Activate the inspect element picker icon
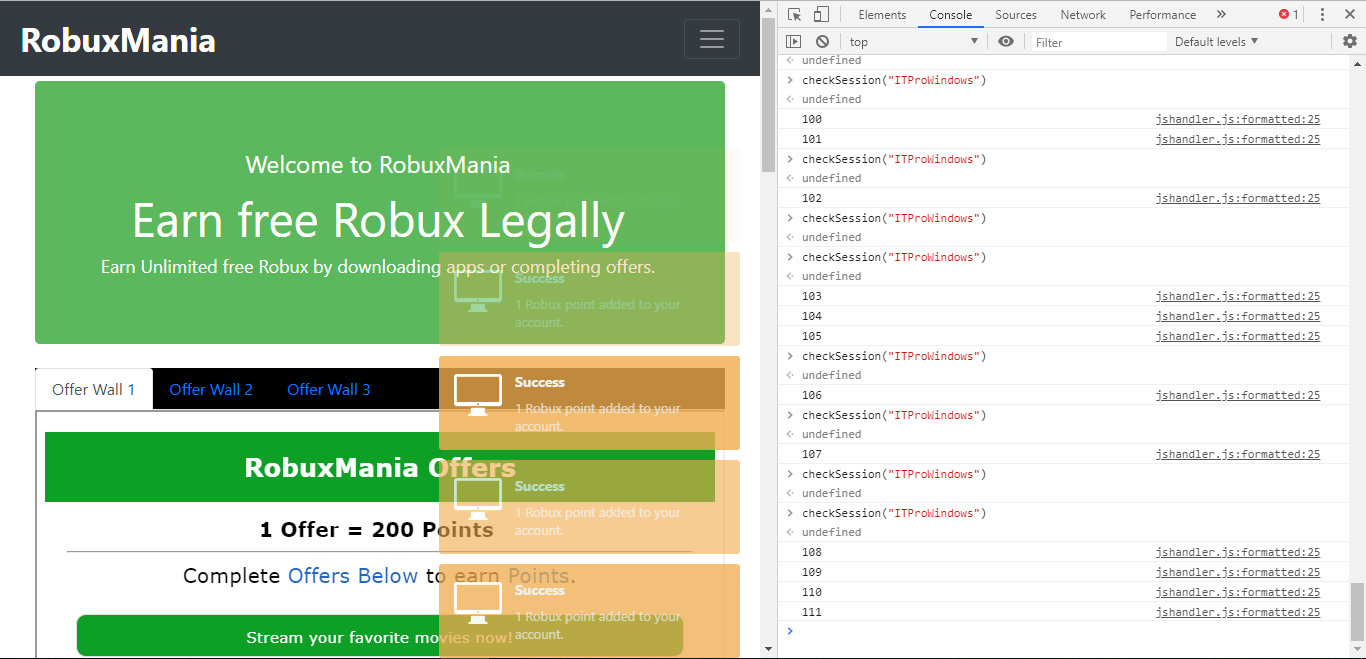 (x=794, y=14)
